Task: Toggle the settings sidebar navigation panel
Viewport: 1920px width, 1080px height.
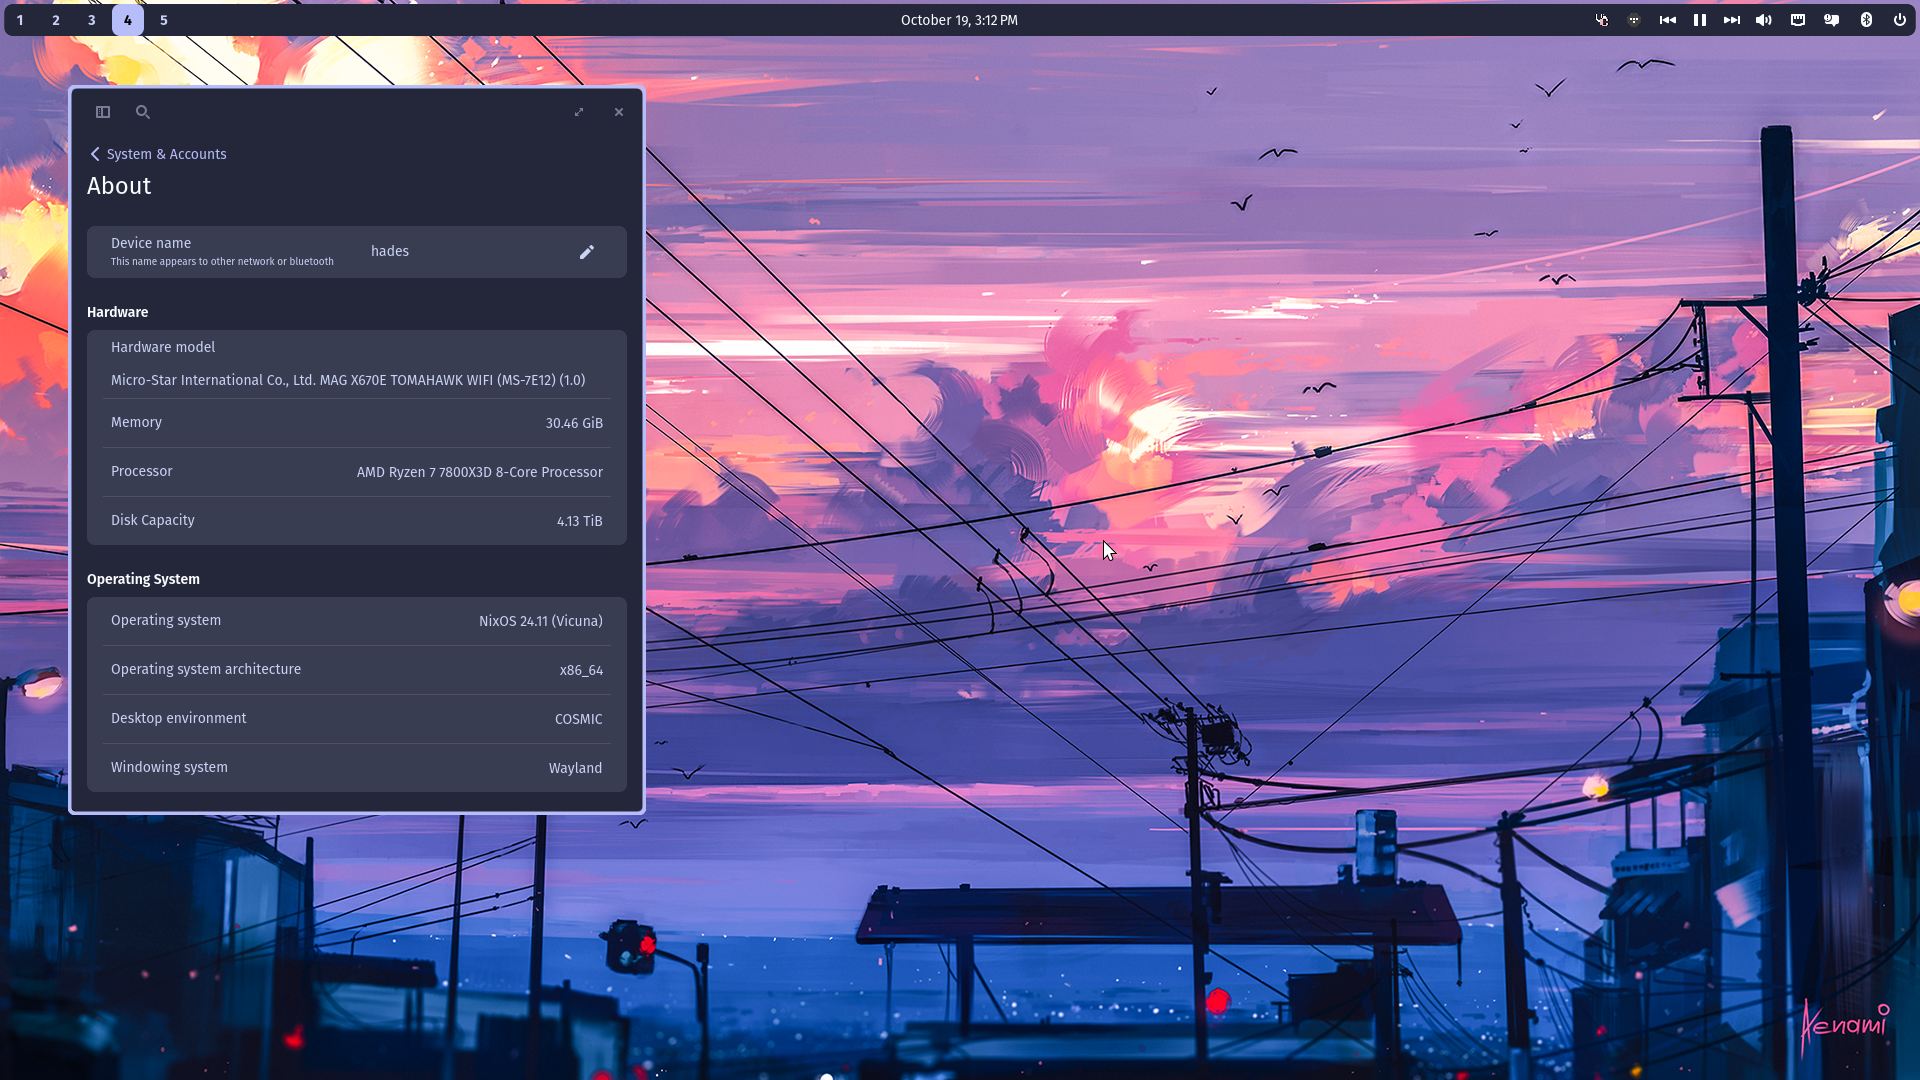Action: point(103,112)
